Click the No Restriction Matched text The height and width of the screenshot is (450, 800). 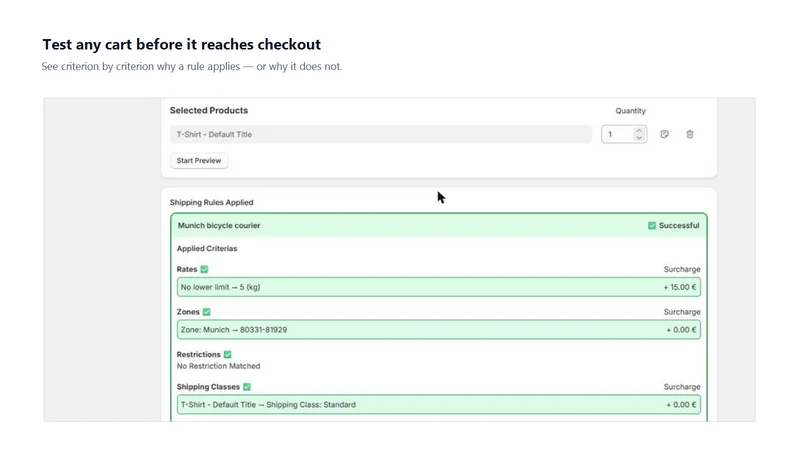[x=218, y=366]
